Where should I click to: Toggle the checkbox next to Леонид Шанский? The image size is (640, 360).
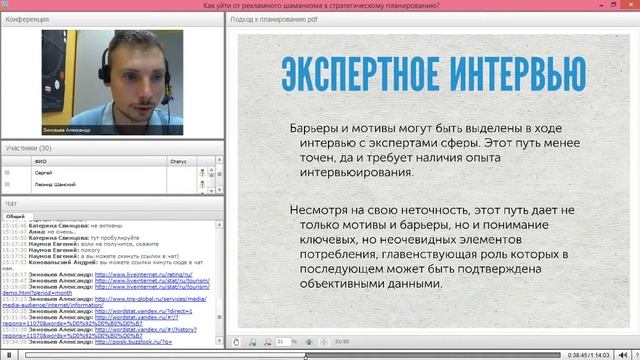[x=7, y=184]
